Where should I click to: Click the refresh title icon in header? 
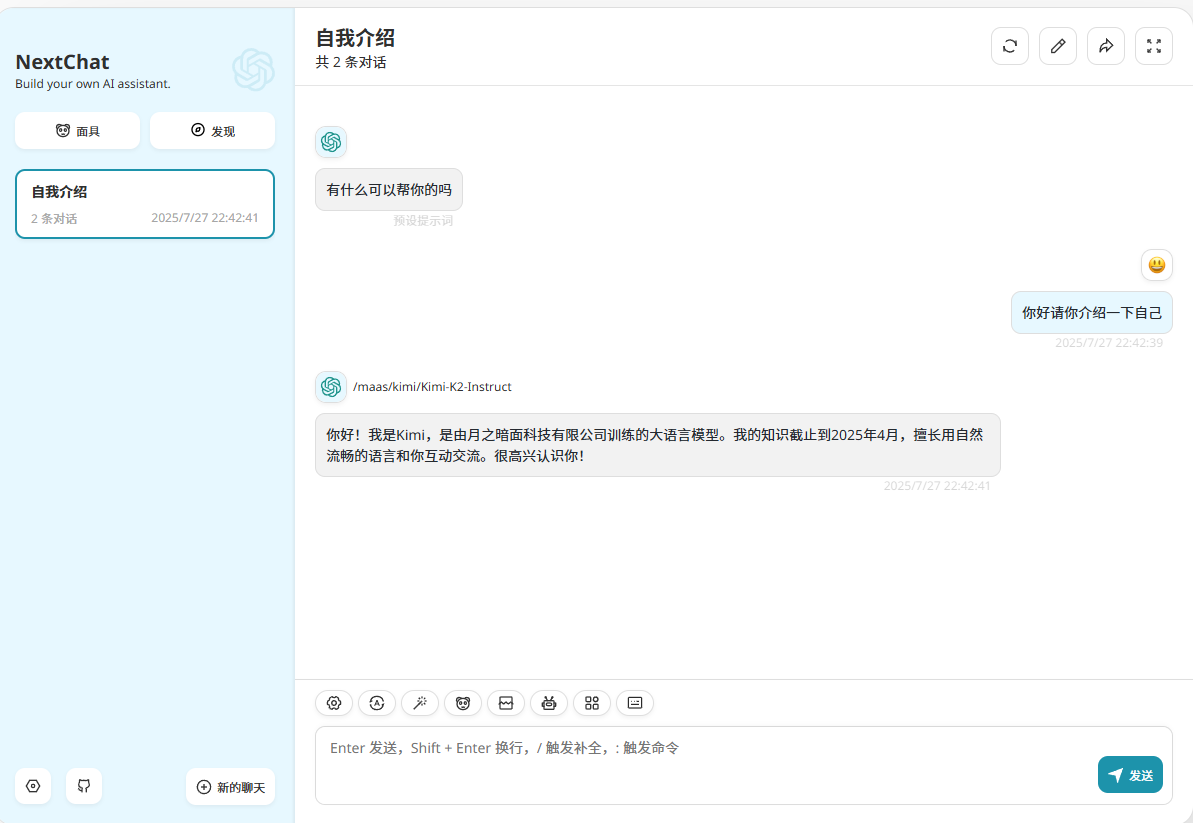[1010, 46]
